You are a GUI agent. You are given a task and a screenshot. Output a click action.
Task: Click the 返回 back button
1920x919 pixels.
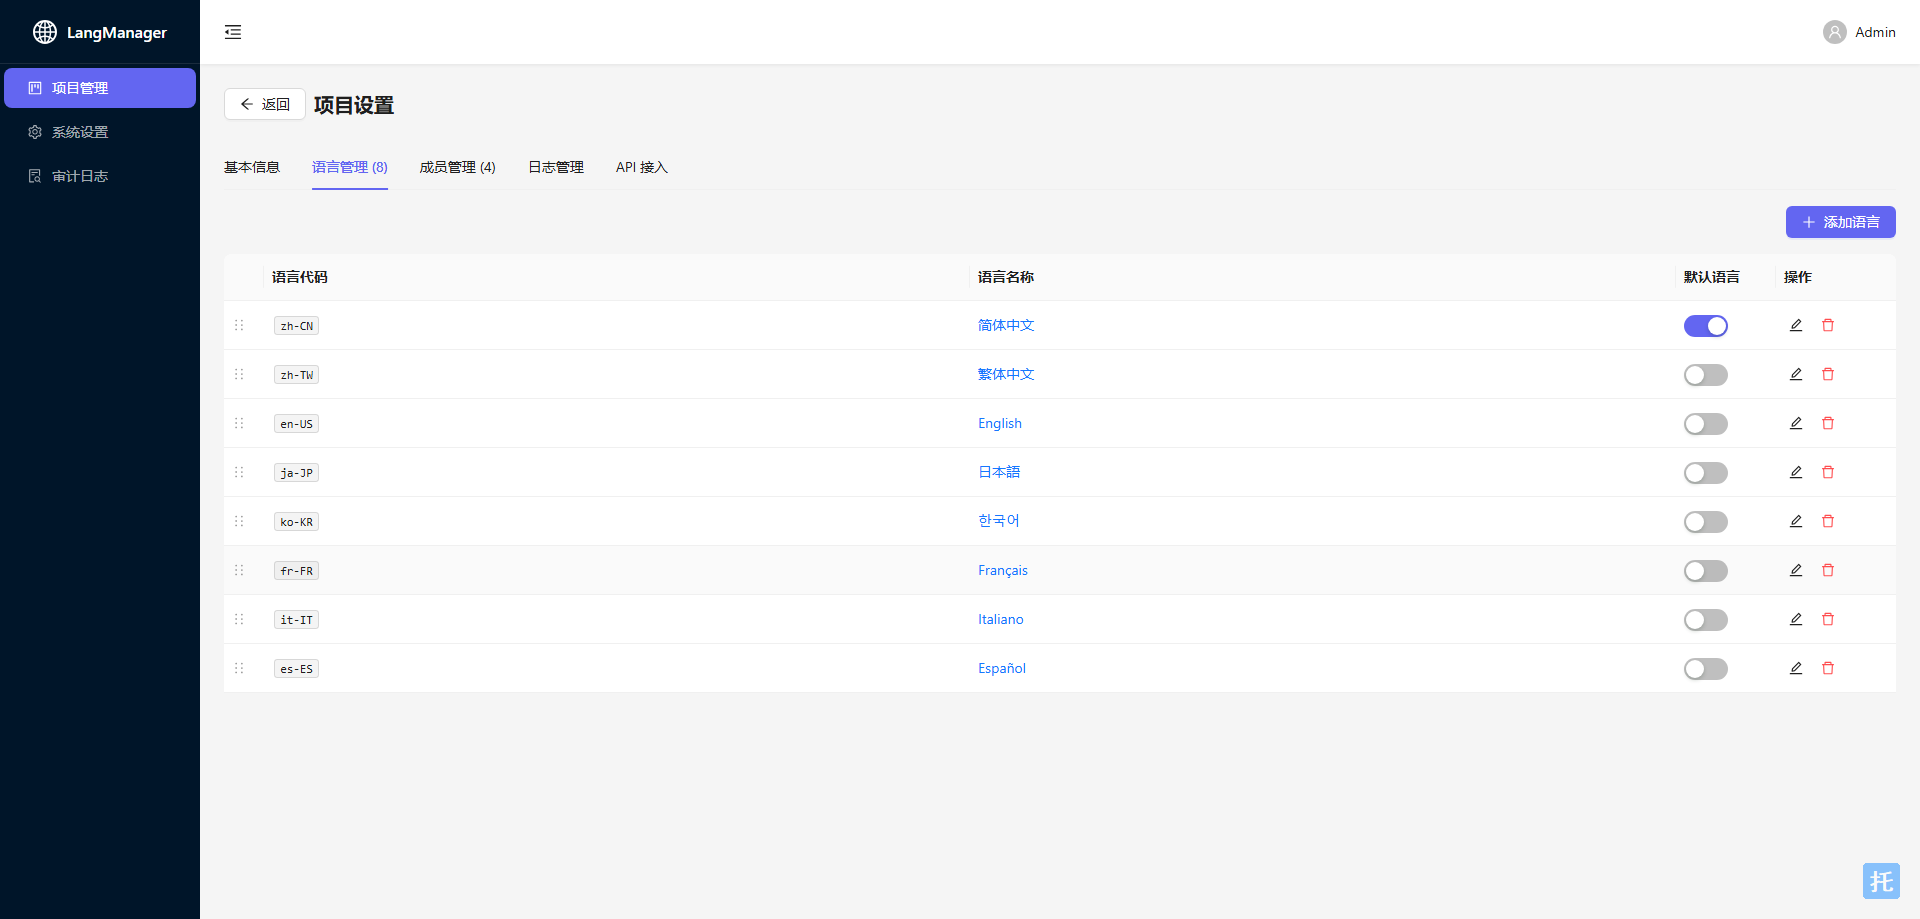pyautogui.click(x=265, y=104)
